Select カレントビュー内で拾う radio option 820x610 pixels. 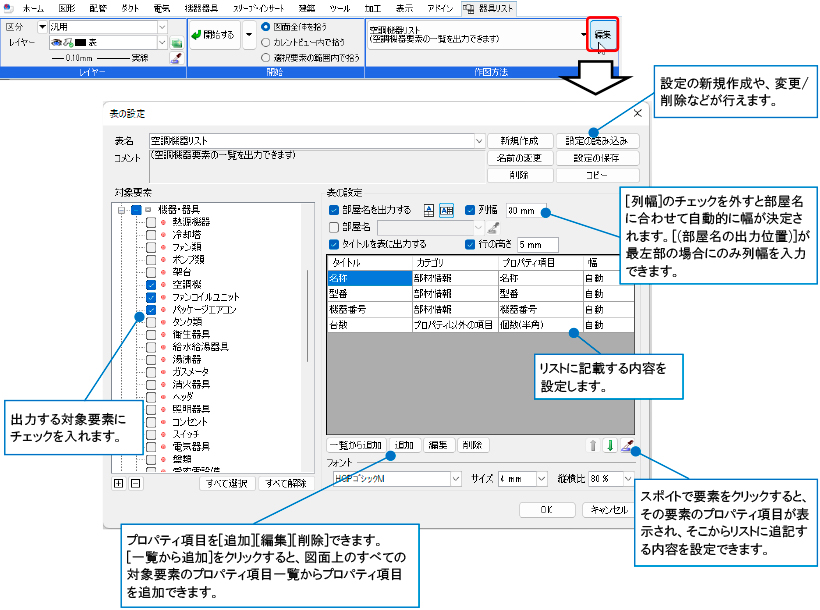[265, 43]
